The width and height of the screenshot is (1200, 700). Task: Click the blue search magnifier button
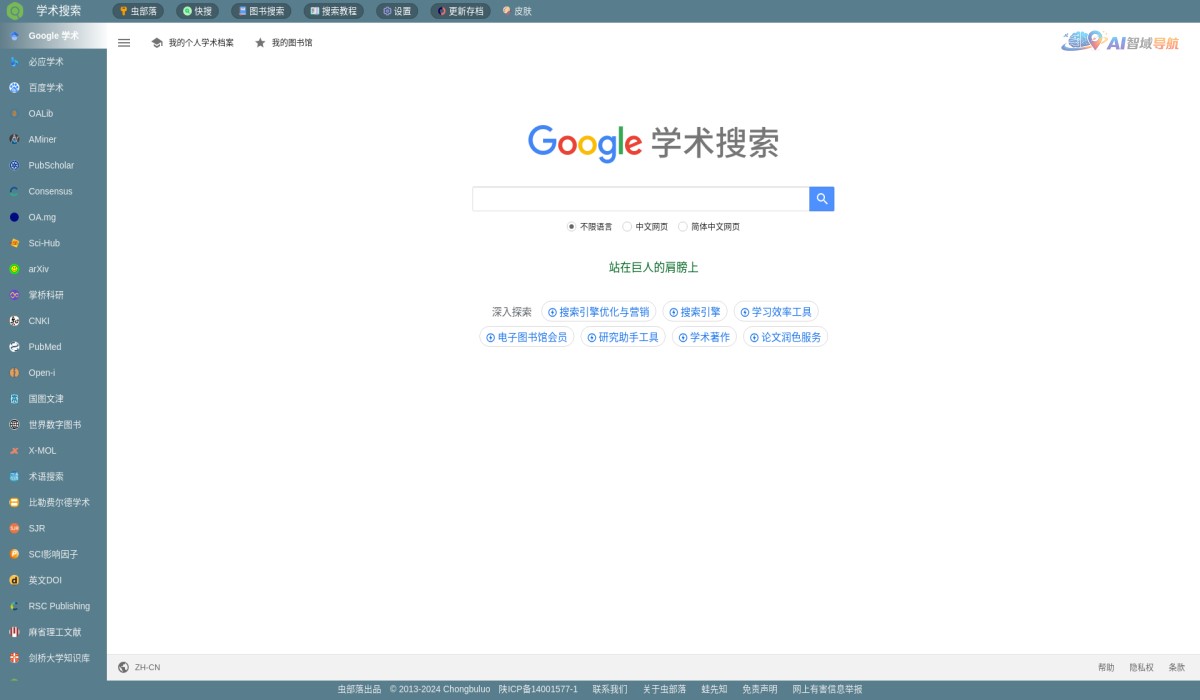point(821,198)
